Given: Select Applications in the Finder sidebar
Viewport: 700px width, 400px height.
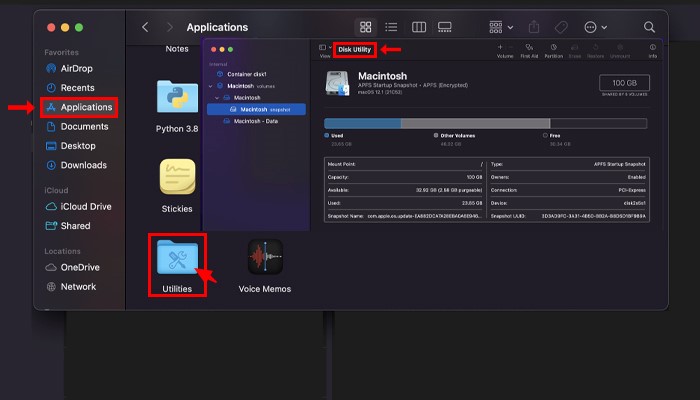Looking at the screenshot, I should pyautogui.click(x=85, y=107).
